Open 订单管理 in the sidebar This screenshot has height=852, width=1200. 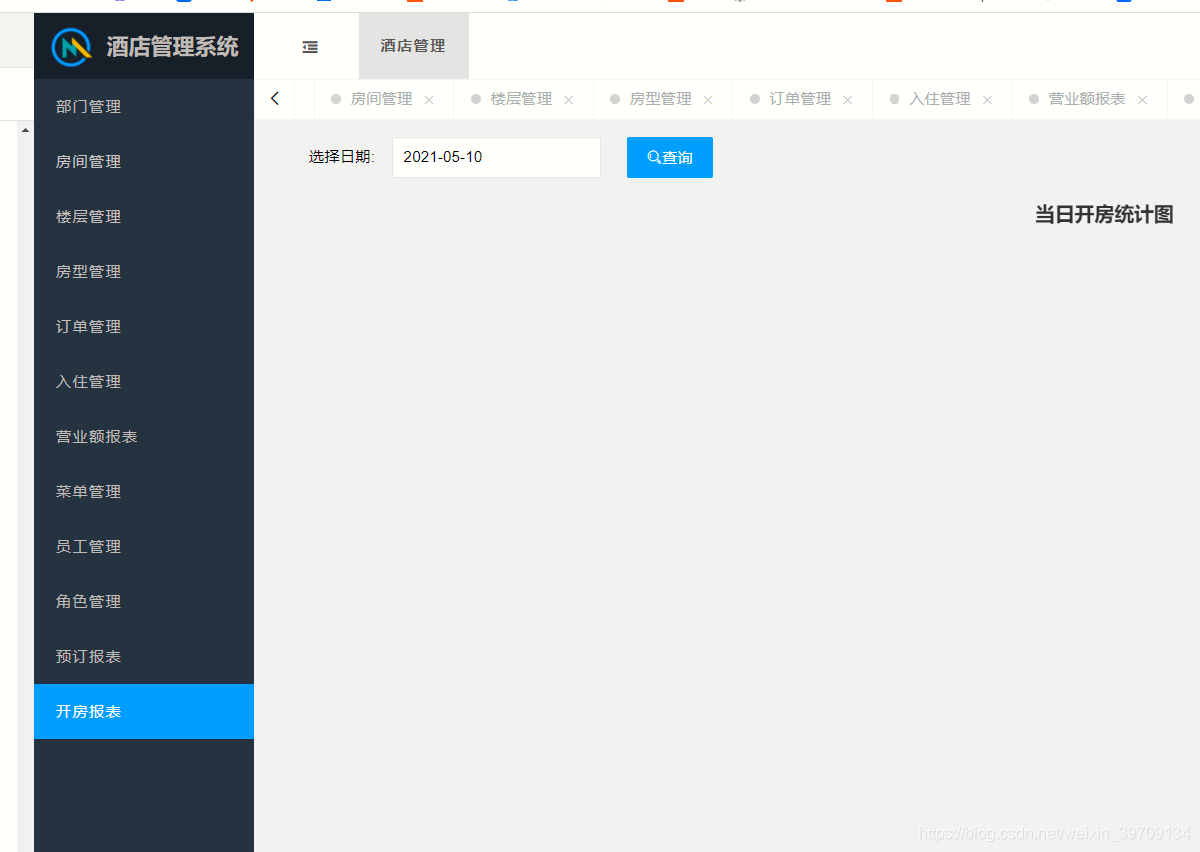tap(144, 327)
